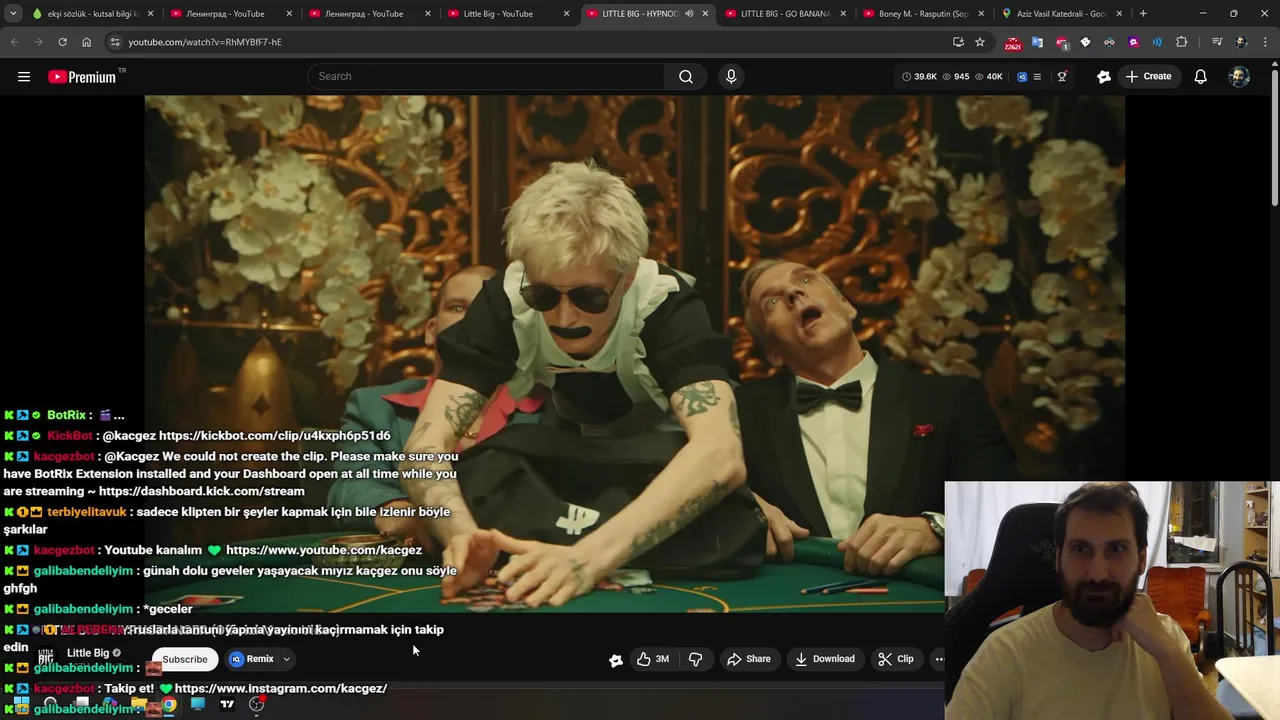1280x720 pixels.
Task: Mute the tab audio speaker icon
Action: click(x=689, y=14)
